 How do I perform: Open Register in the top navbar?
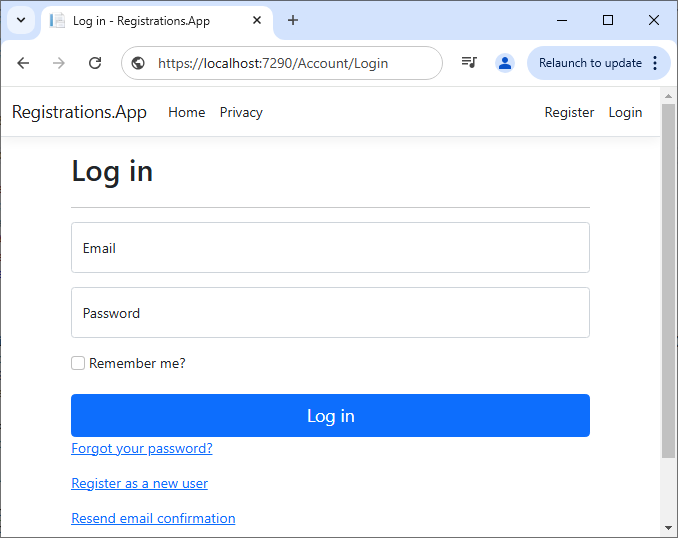coord(569,112)
